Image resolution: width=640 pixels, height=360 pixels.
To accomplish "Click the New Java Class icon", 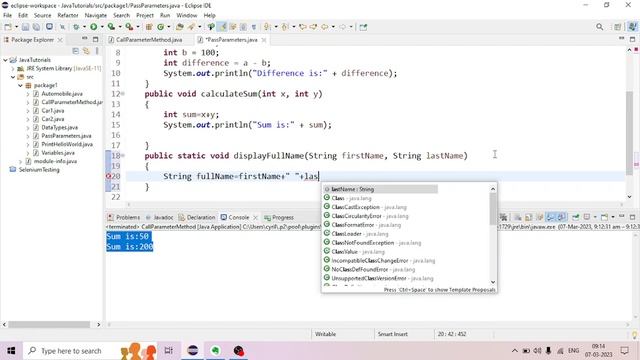I will coord(160,27).
